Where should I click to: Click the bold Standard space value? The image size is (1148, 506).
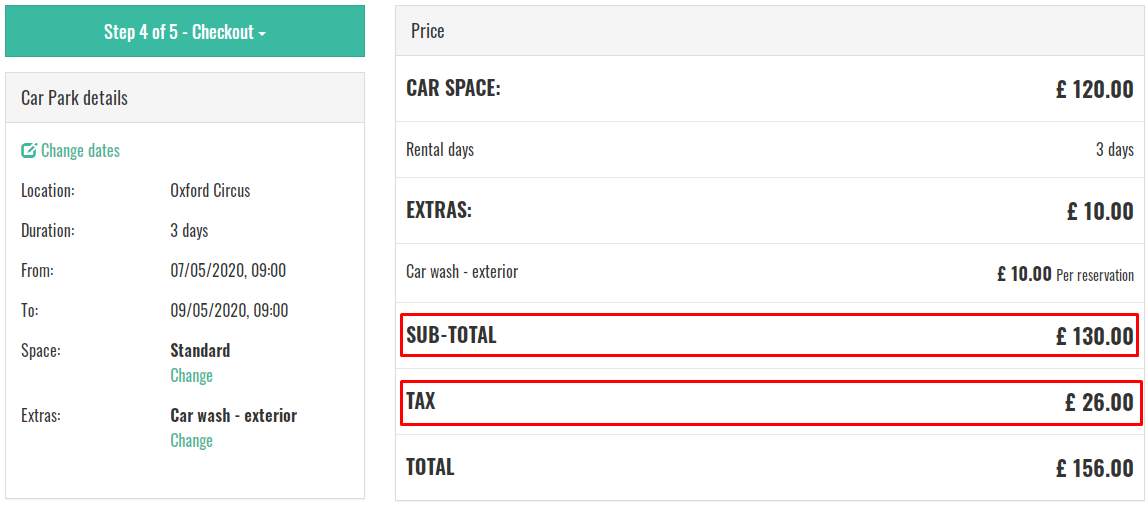(x=200, y=350)
